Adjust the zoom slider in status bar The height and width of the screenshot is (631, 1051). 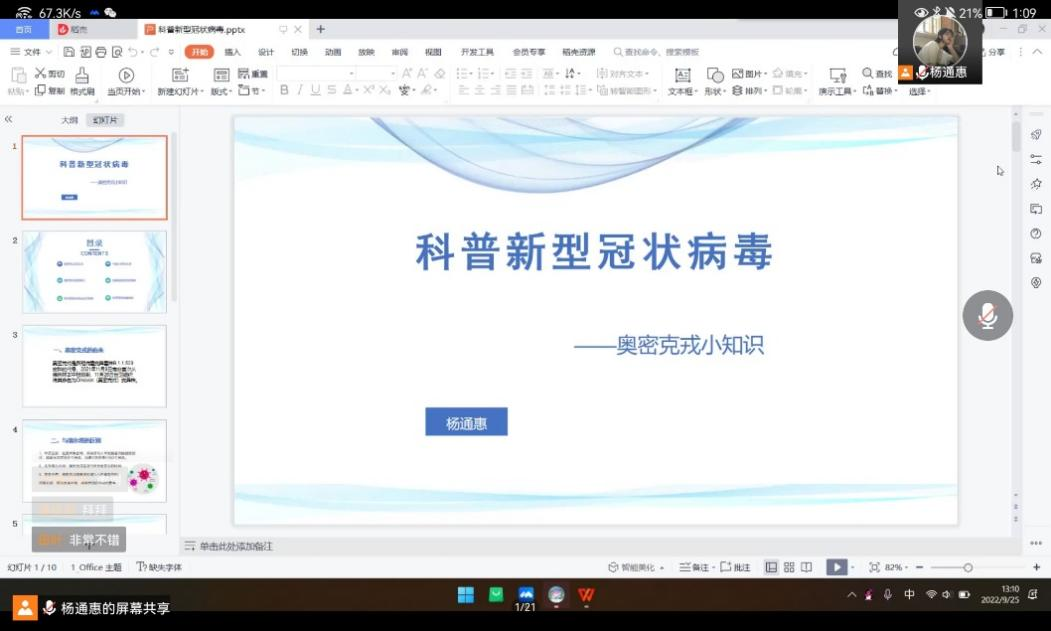point(967,567)
